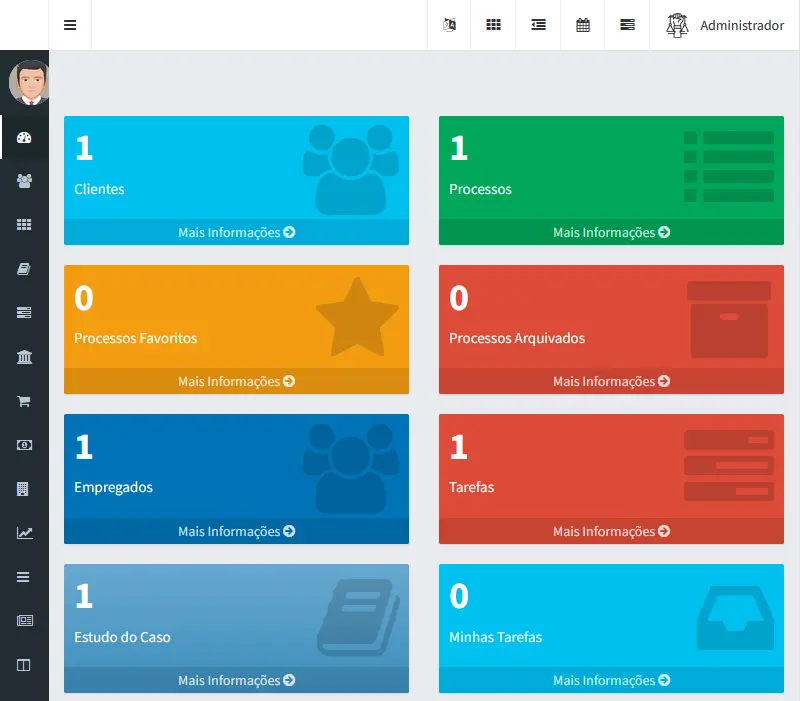This screenshot has width=800, height=701.
Task: Open the calendar icon in top bar
Action: pos(583,25)
